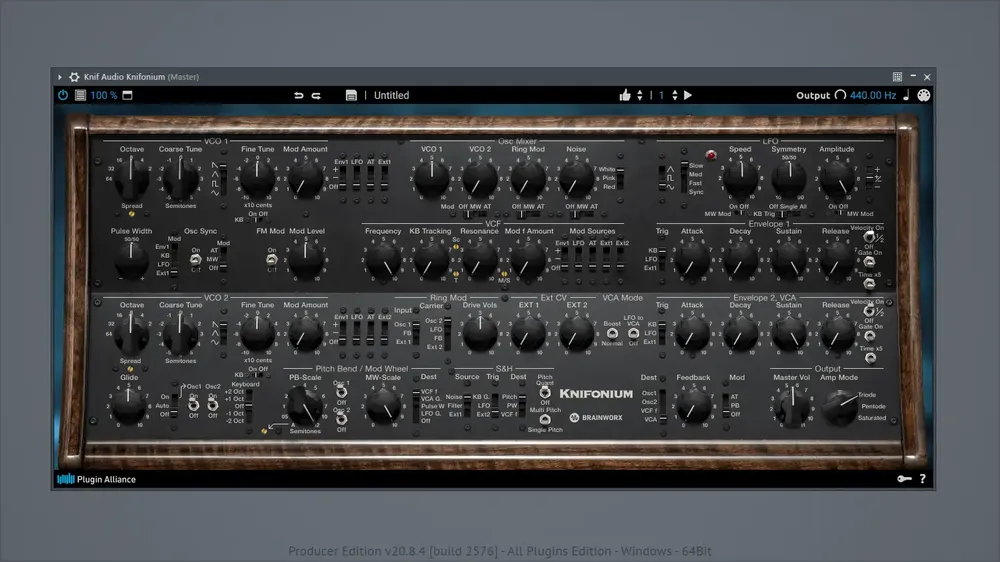Viewport: 1000px width, 562px height.
Task: Undo the last change
Action: click(298, 95)
